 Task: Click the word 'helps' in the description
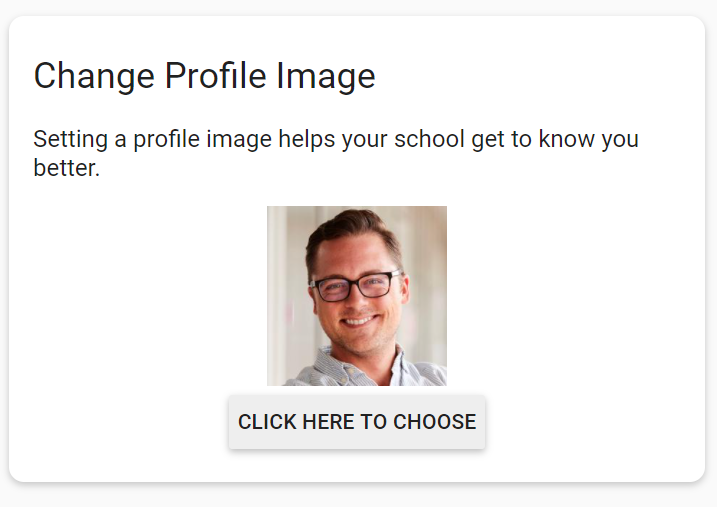click(307, 139)
